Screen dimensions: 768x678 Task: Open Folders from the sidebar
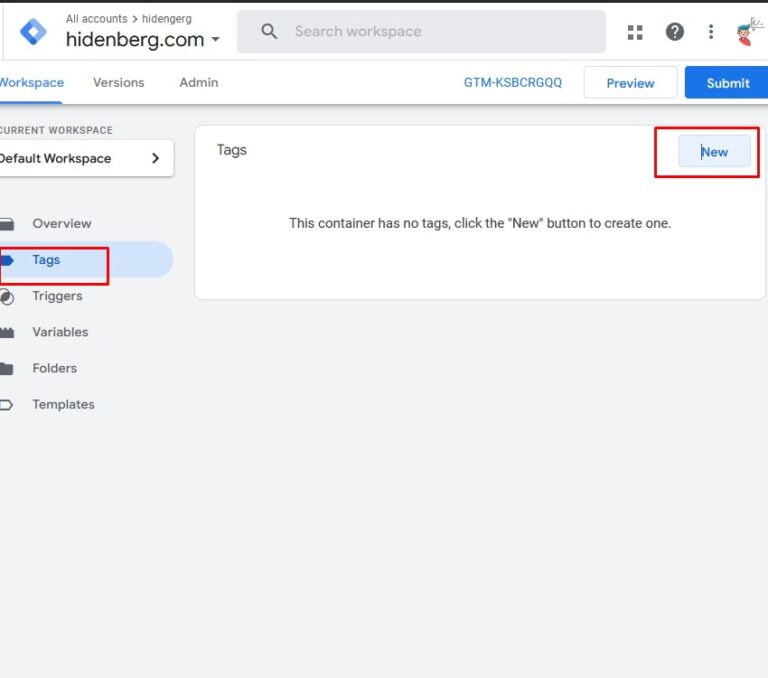click(54, 368)
